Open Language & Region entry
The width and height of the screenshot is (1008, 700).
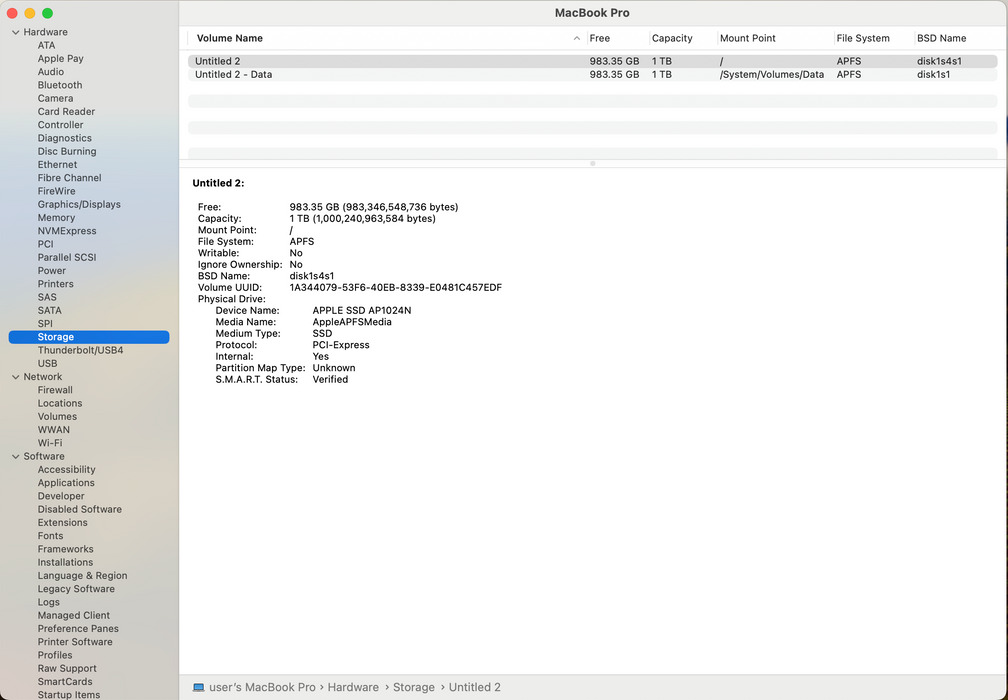82,575
